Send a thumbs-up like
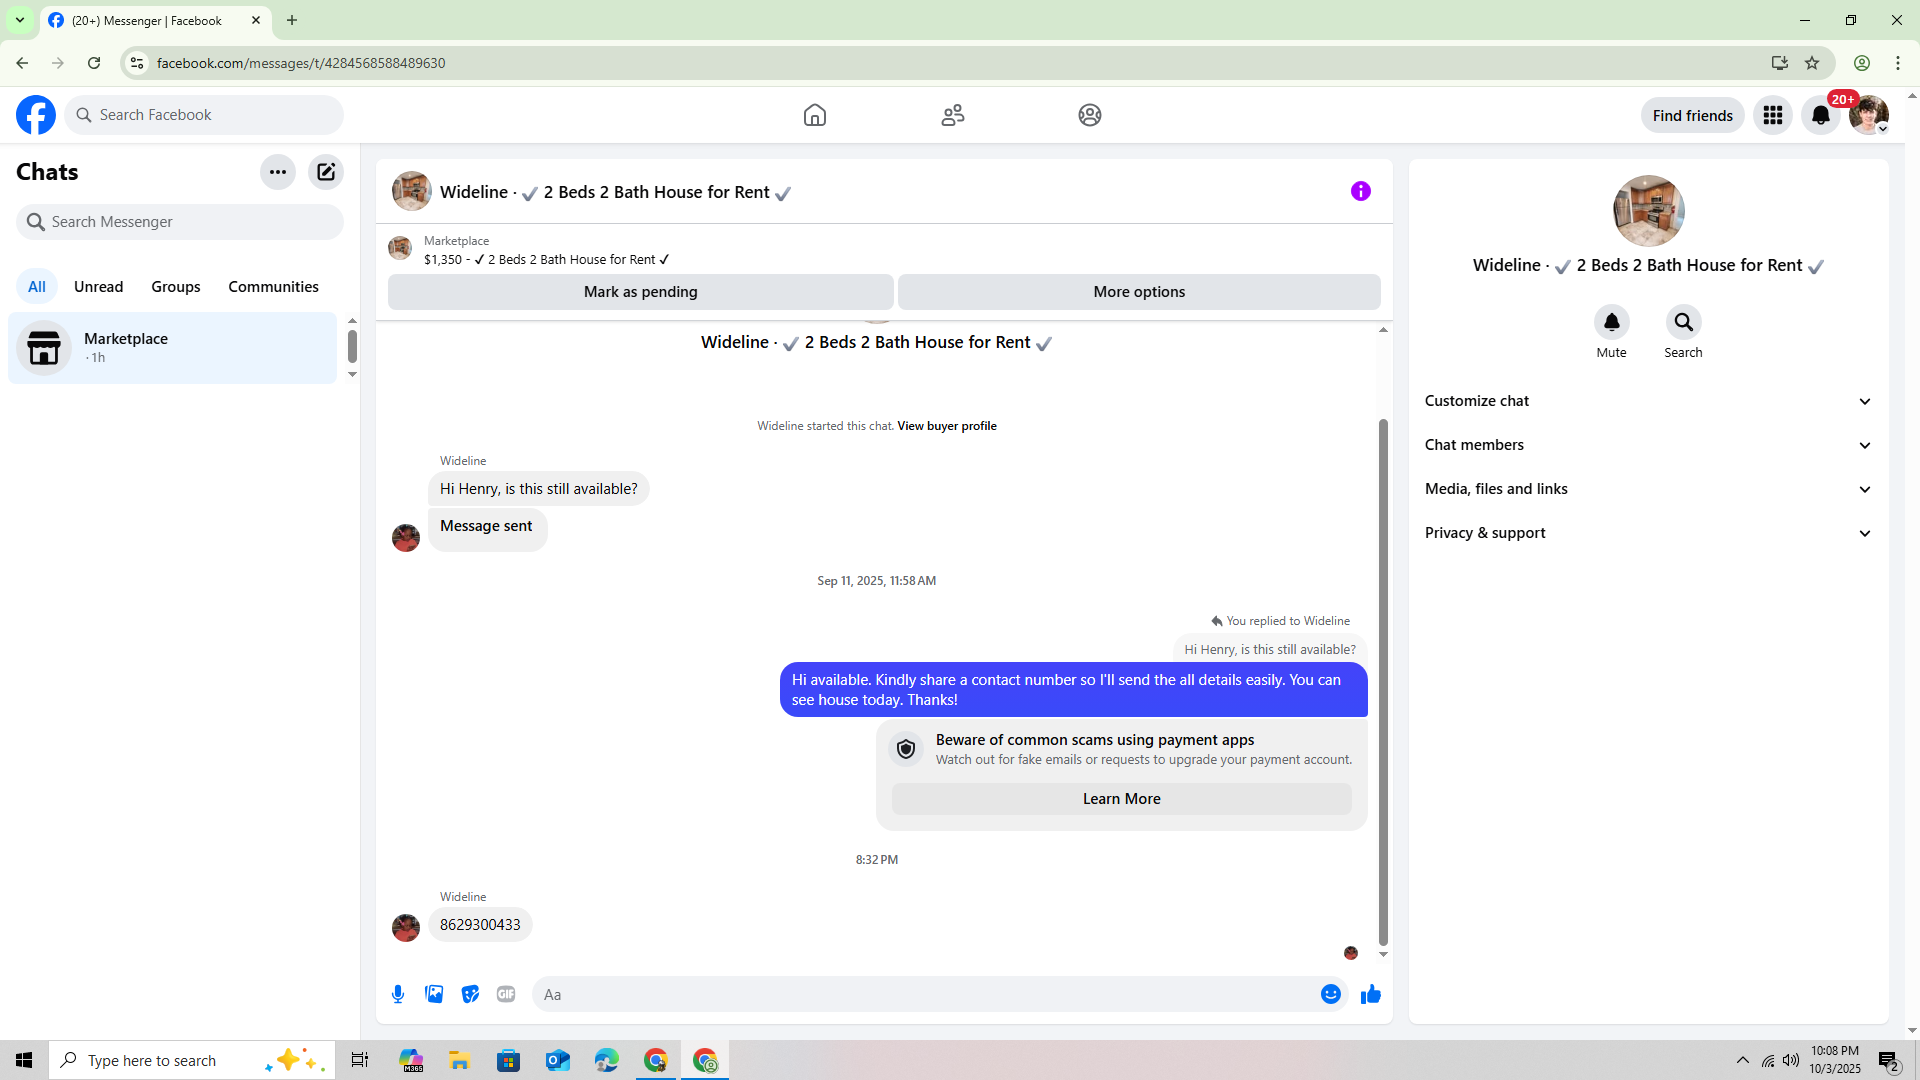Screen dimensions: 1920x1080 pyautogui.click(x=1371, y=994)
